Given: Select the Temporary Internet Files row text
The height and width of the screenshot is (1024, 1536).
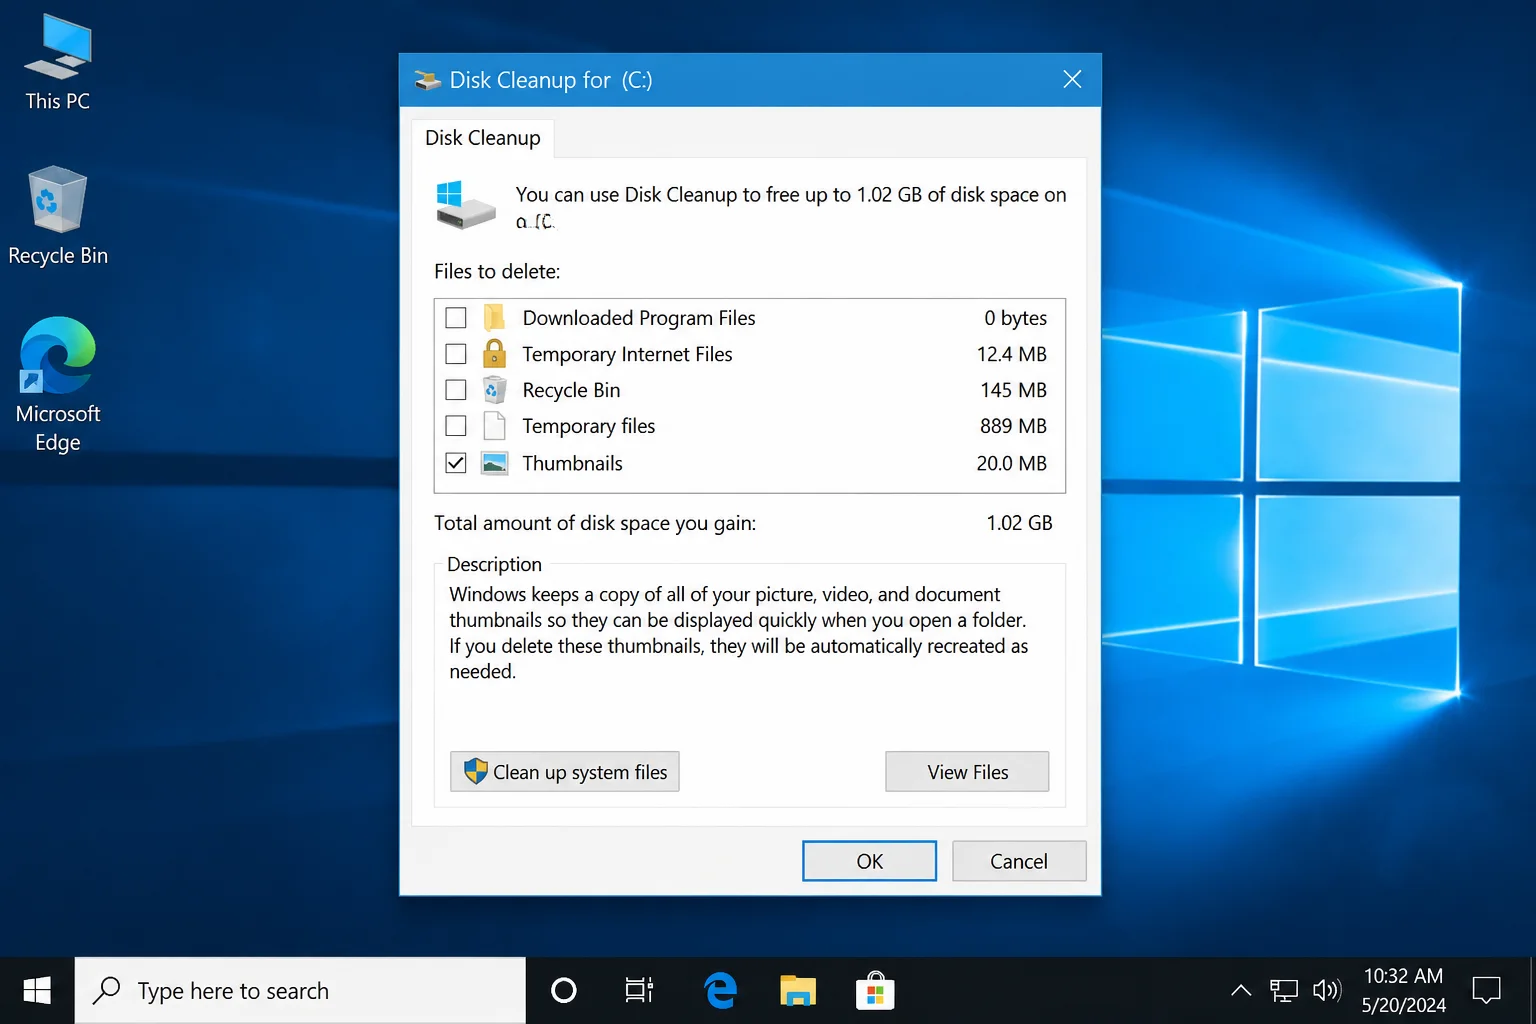Looking at the screenshot, I should [x=627, y=354].
